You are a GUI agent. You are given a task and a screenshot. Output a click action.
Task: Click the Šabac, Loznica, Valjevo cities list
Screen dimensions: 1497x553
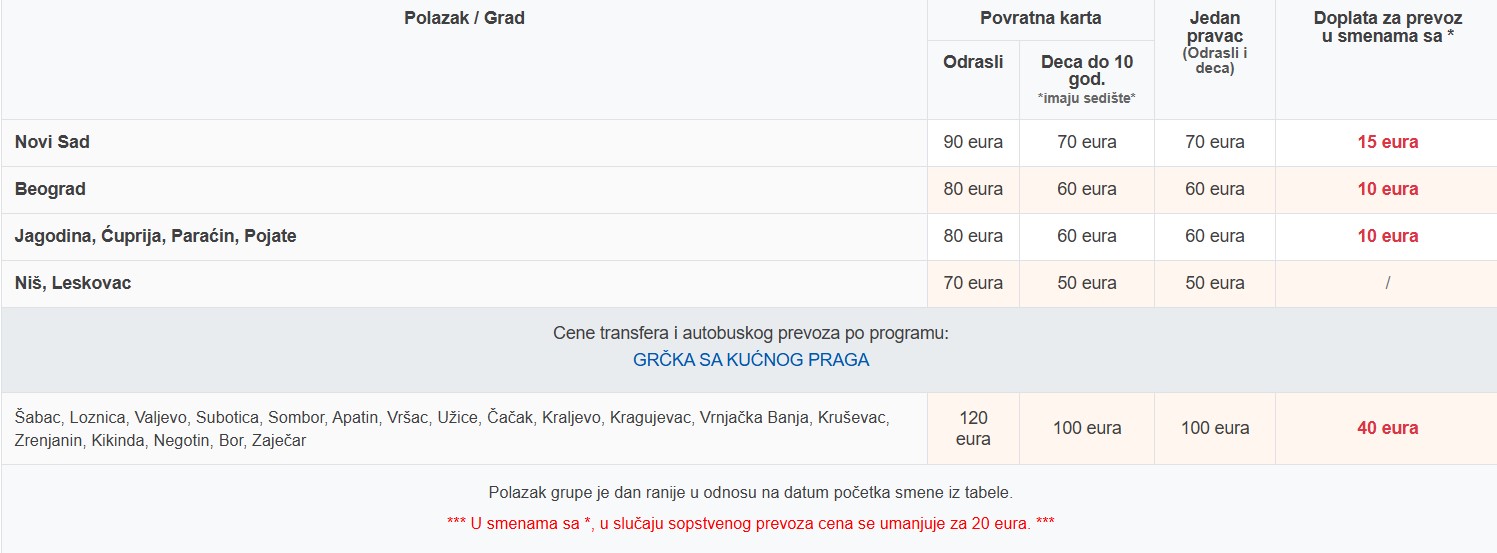click(452, 428)
